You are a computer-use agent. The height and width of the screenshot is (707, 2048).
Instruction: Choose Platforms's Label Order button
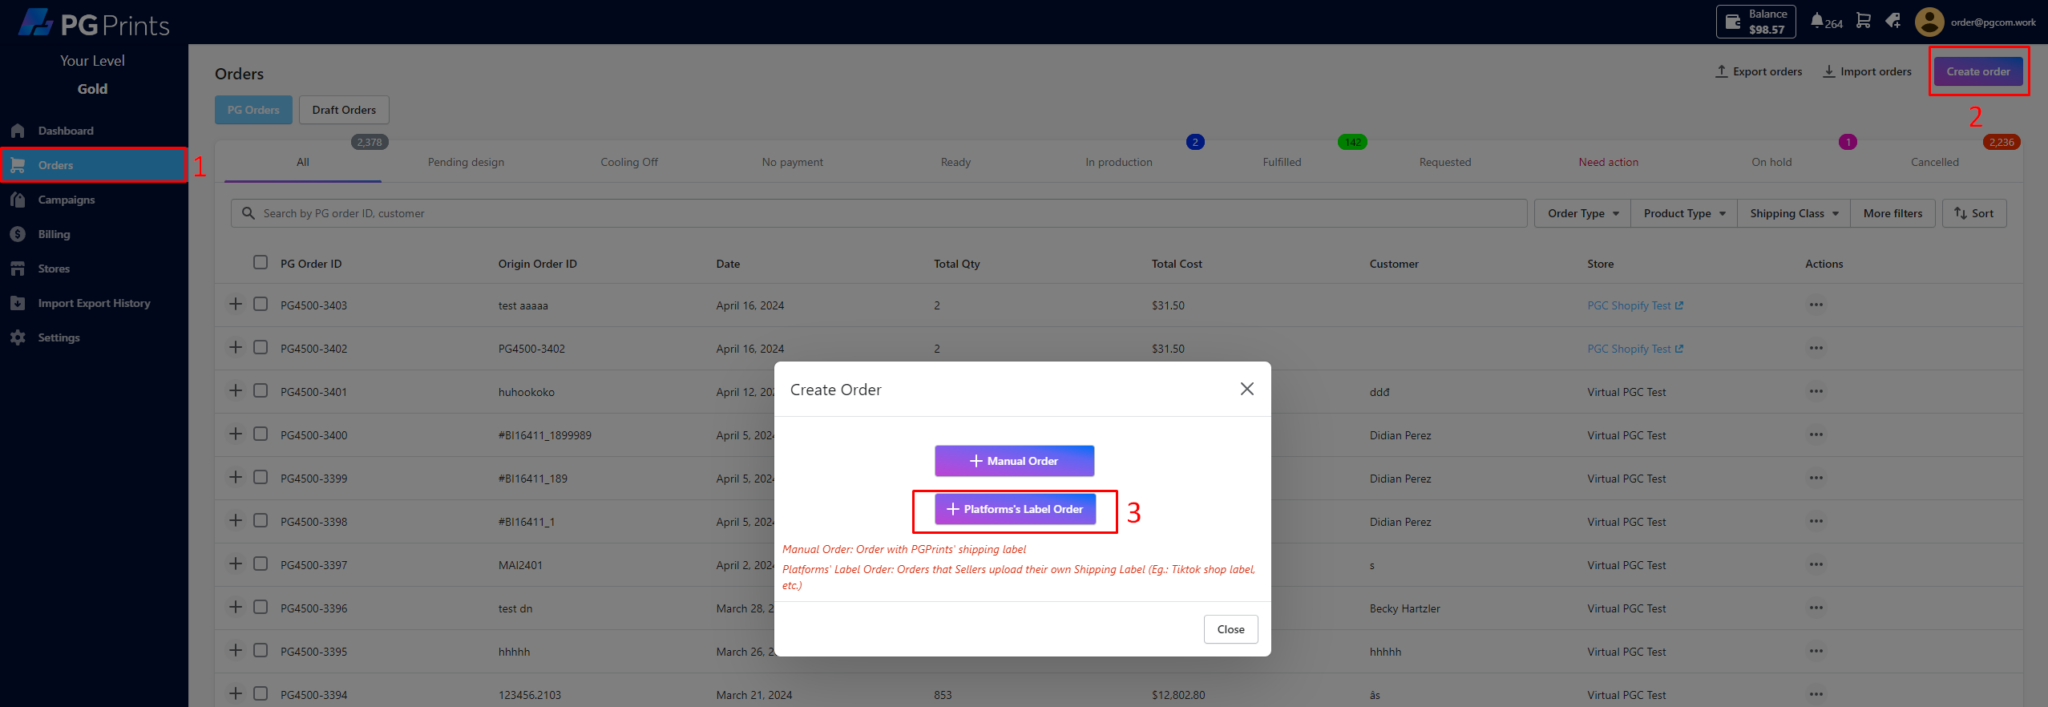pos(1015,509)
